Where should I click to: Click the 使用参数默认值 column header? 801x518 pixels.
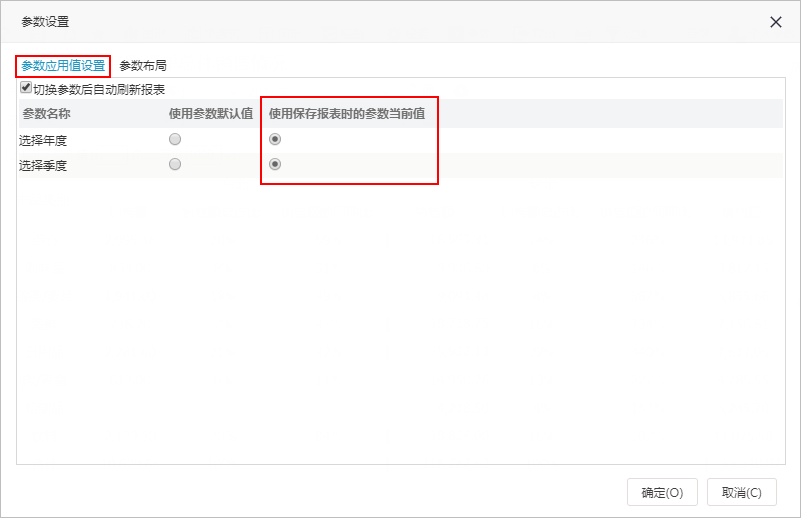[211, 113]
